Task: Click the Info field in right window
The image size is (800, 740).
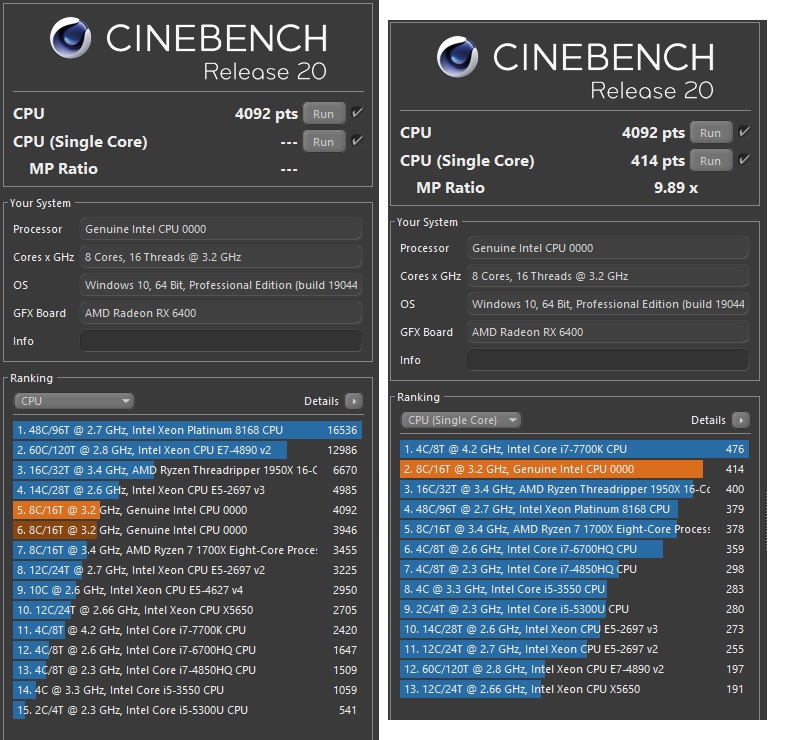Action: [608, 360]
